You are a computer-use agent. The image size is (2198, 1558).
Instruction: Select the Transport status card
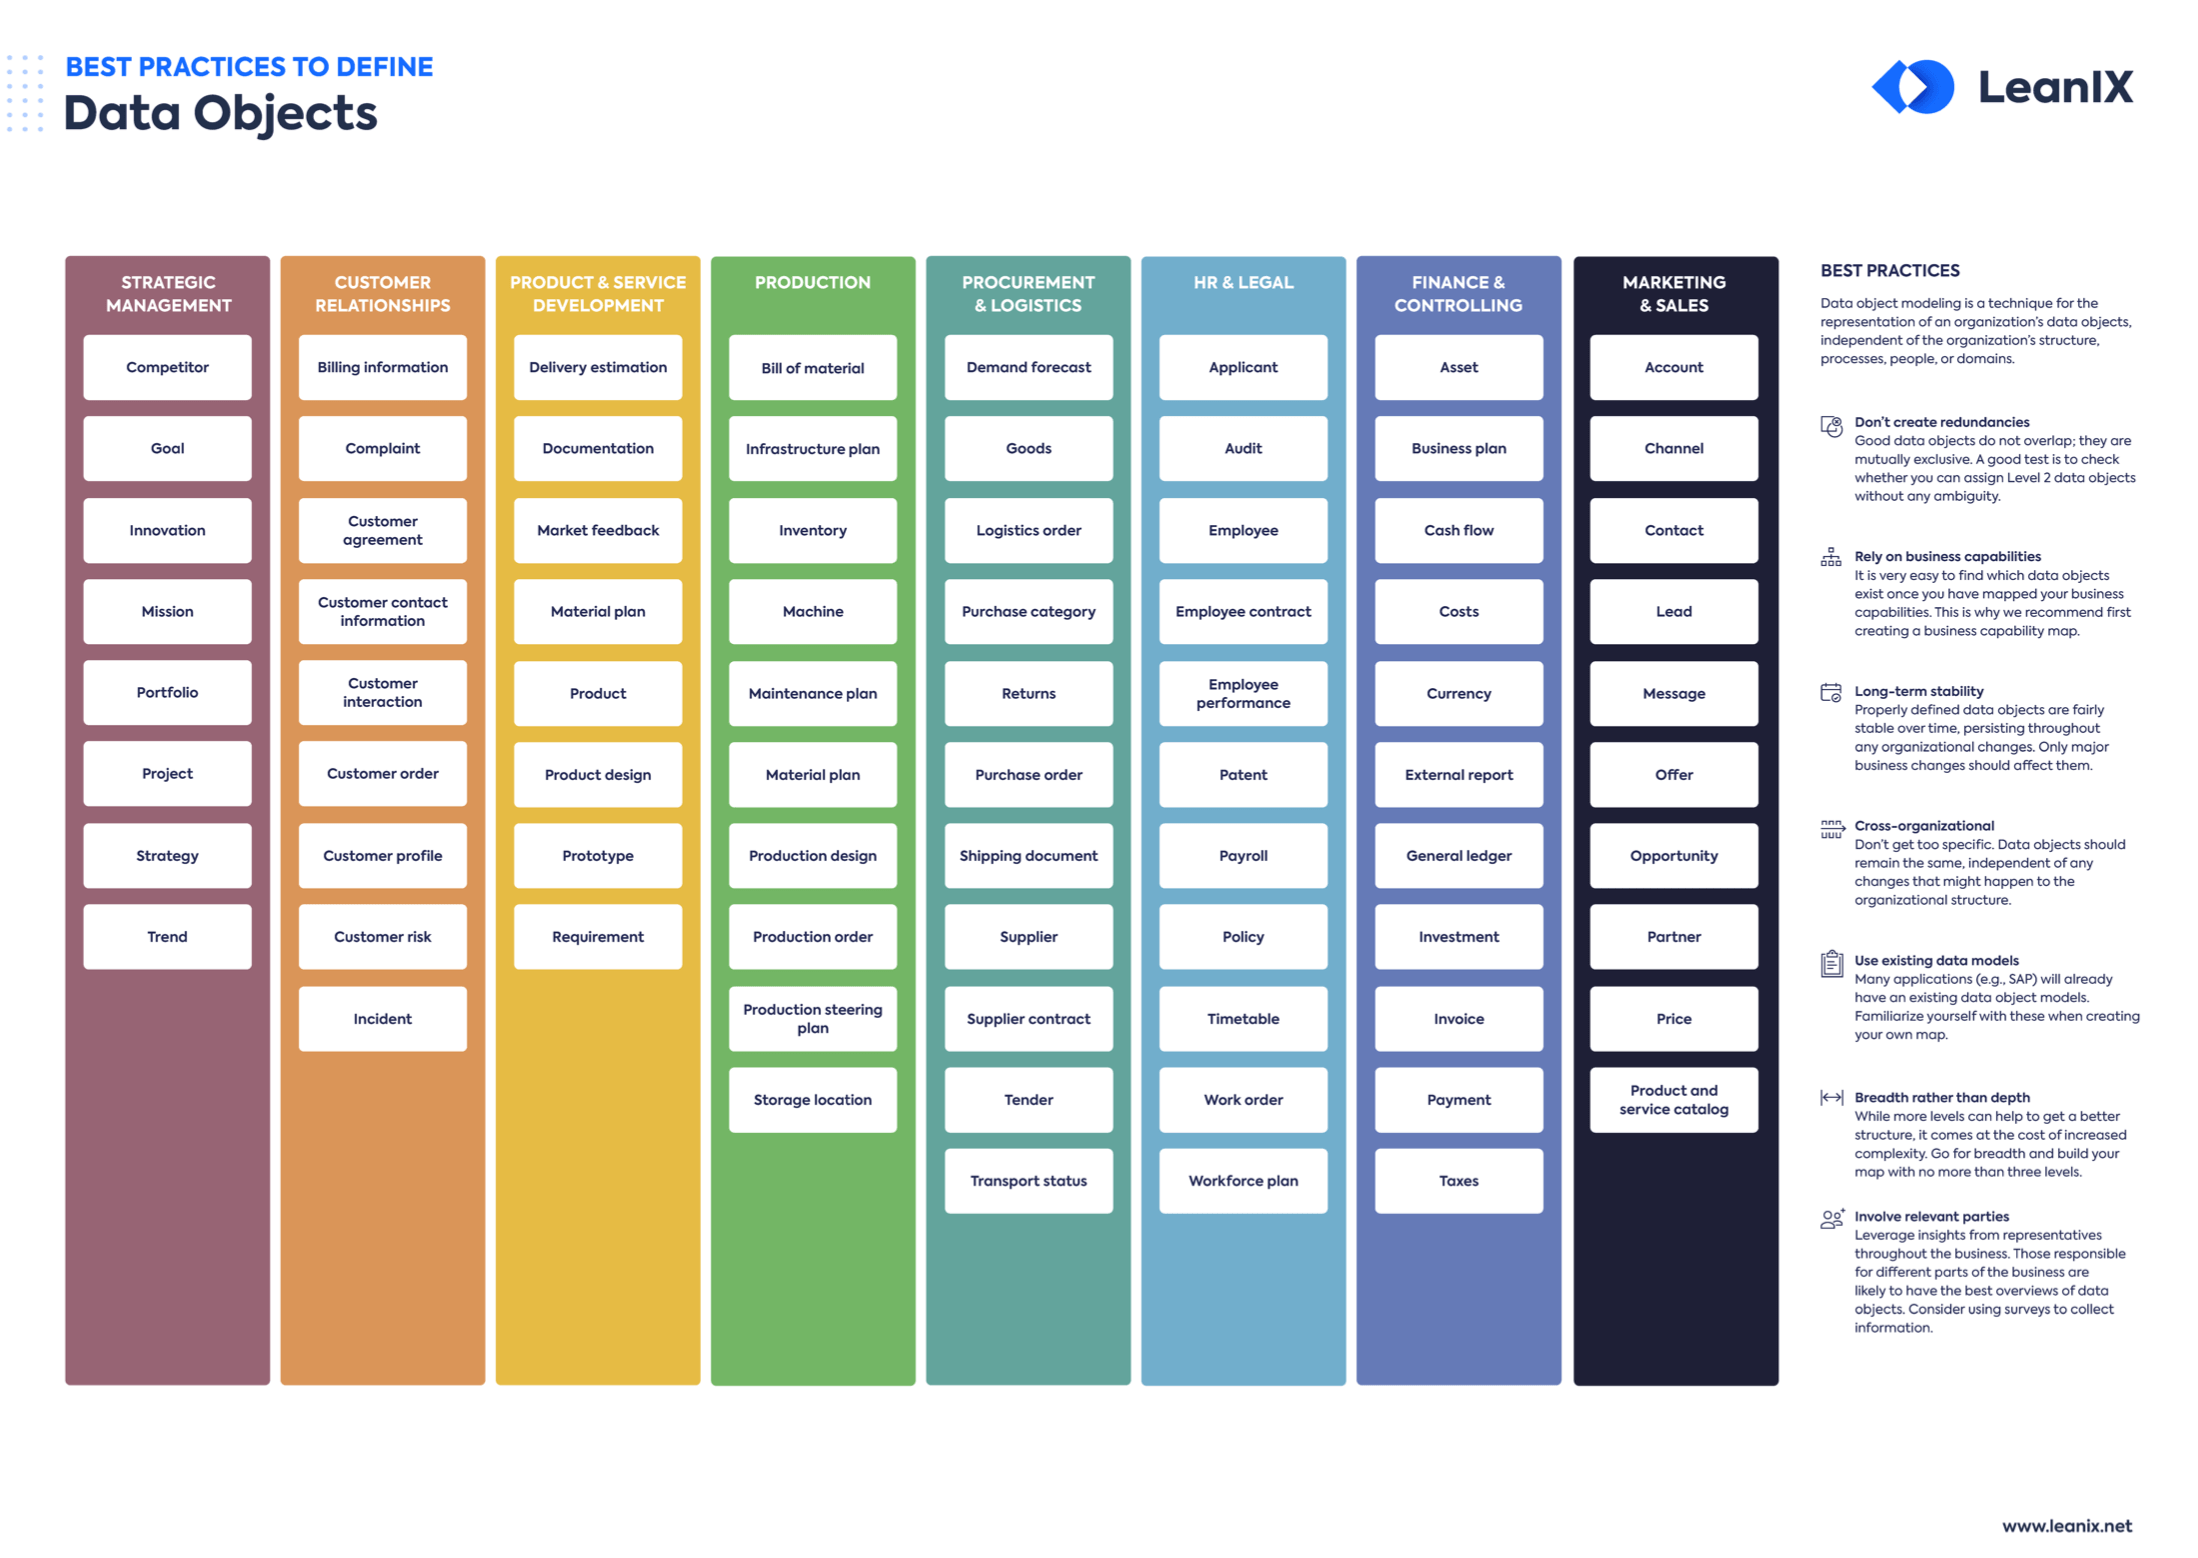click(1027, 1180)
